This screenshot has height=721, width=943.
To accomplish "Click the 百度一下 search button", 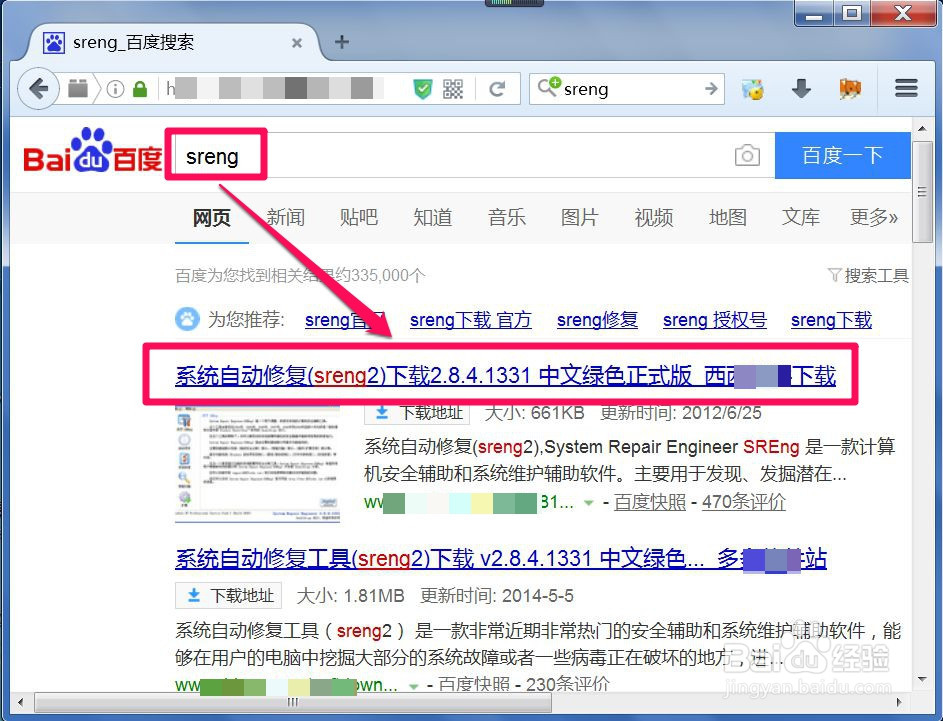I will click(x=842, y=156).
